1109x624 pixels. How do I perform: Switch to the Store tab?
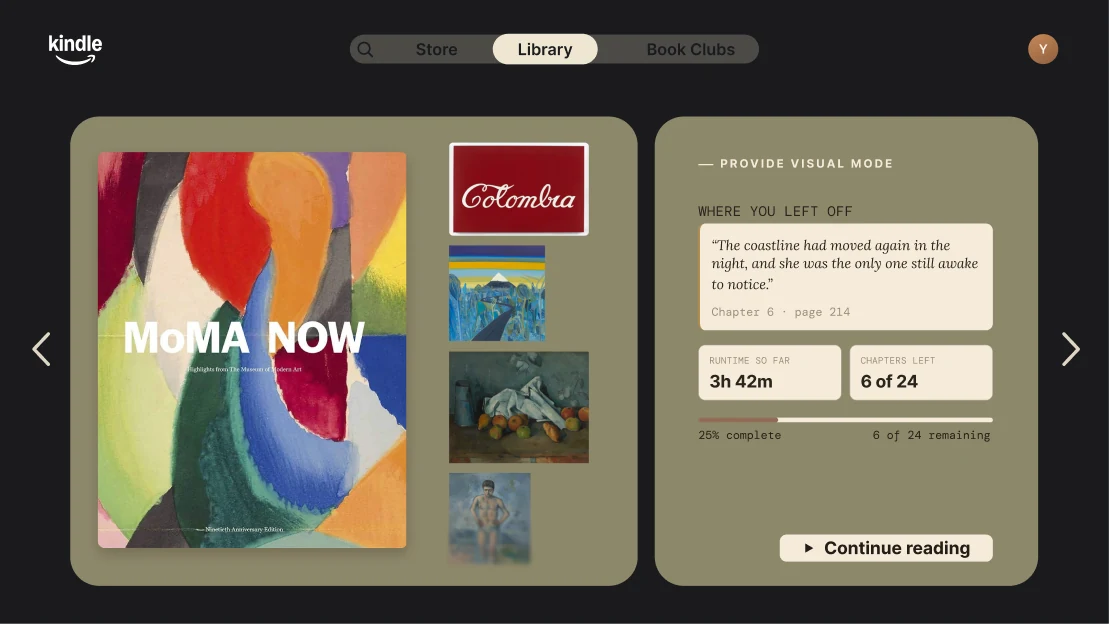pos(436,50)
